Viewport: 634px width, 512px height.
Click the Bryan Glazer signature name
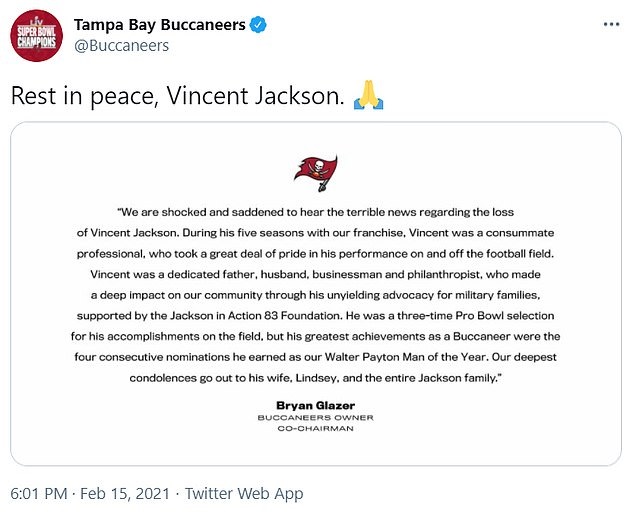pyautogui.click(x=316, y=404)
